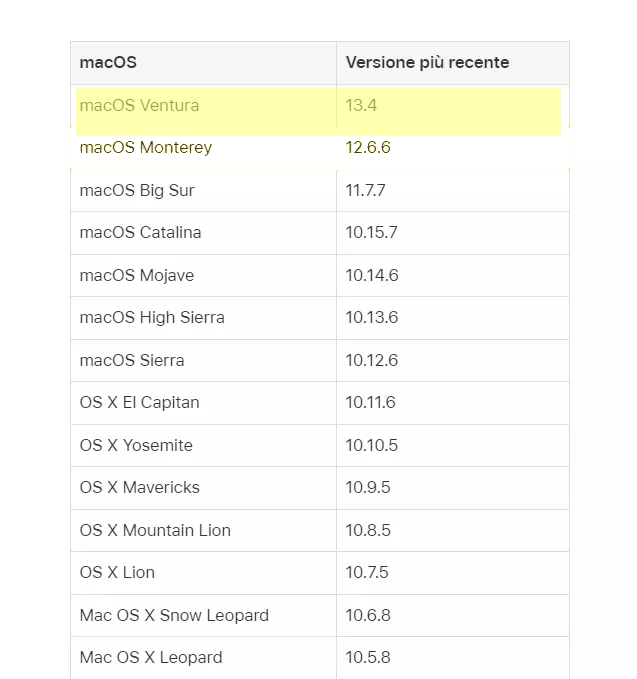Click the macOS High Sierra cell
The image size is (637, 679).
click(x=152, y=318)
